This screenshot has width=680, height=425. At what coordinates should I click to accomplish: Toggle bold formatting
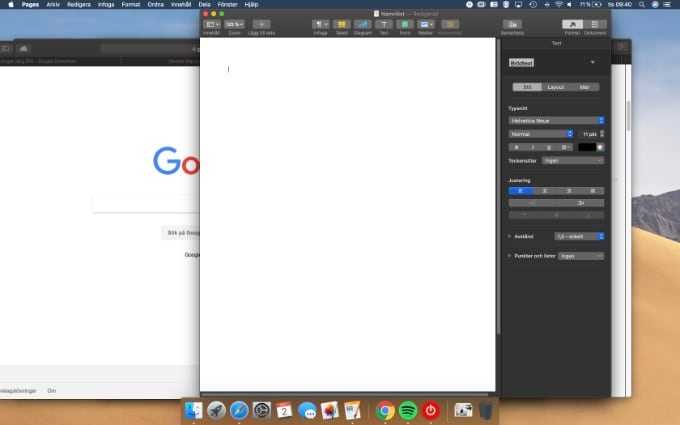tap(516, 147)
